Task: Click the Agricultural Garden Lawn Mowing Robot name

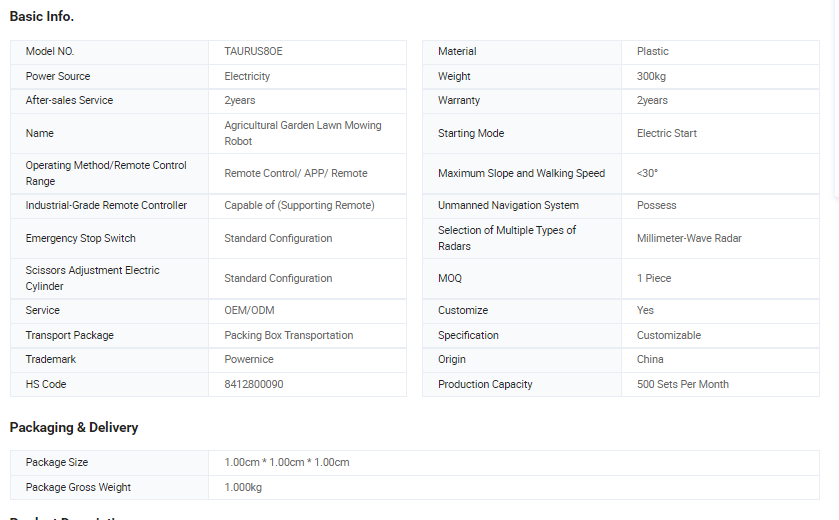Action: pos(303,133)
